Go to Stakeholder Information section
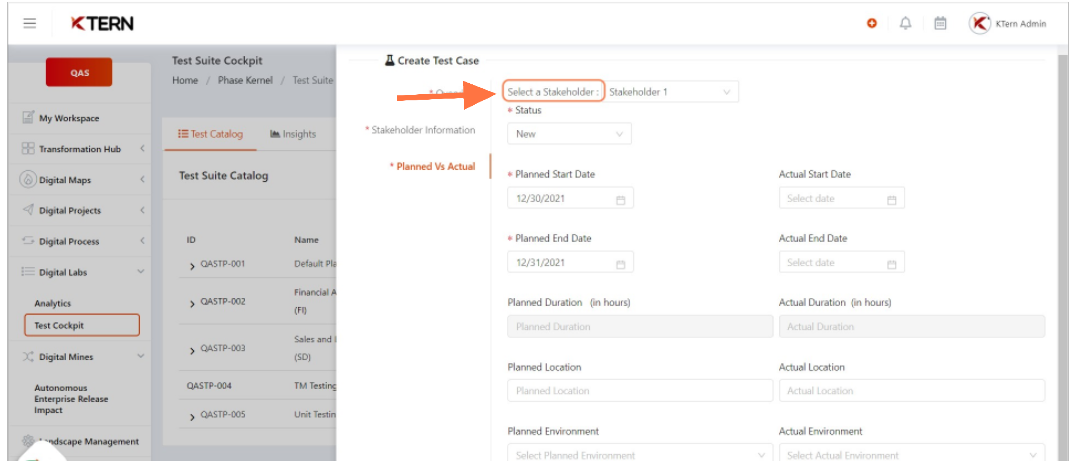The width and height of the screenshot is (1069, 461). [x=421, y=130]
